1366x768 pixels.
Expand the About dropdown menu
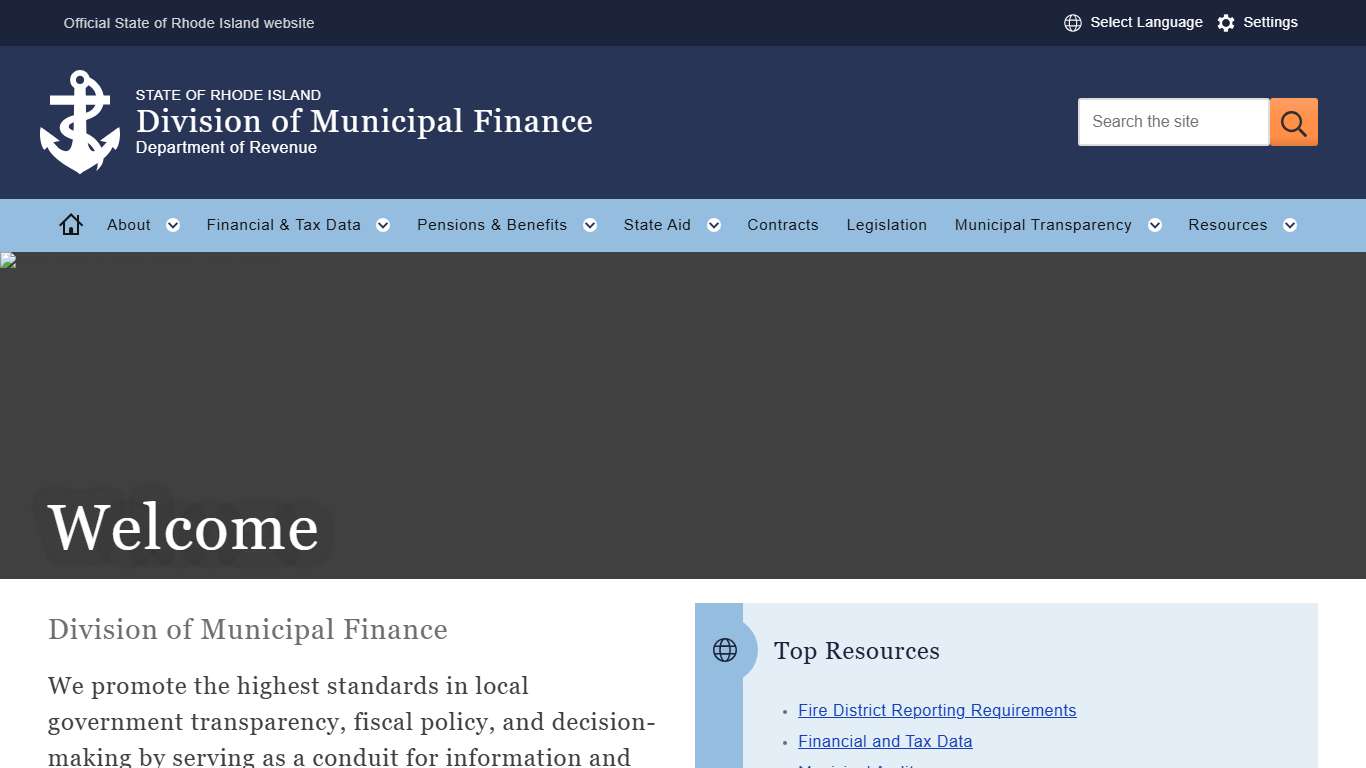click(x=172, y=225)
